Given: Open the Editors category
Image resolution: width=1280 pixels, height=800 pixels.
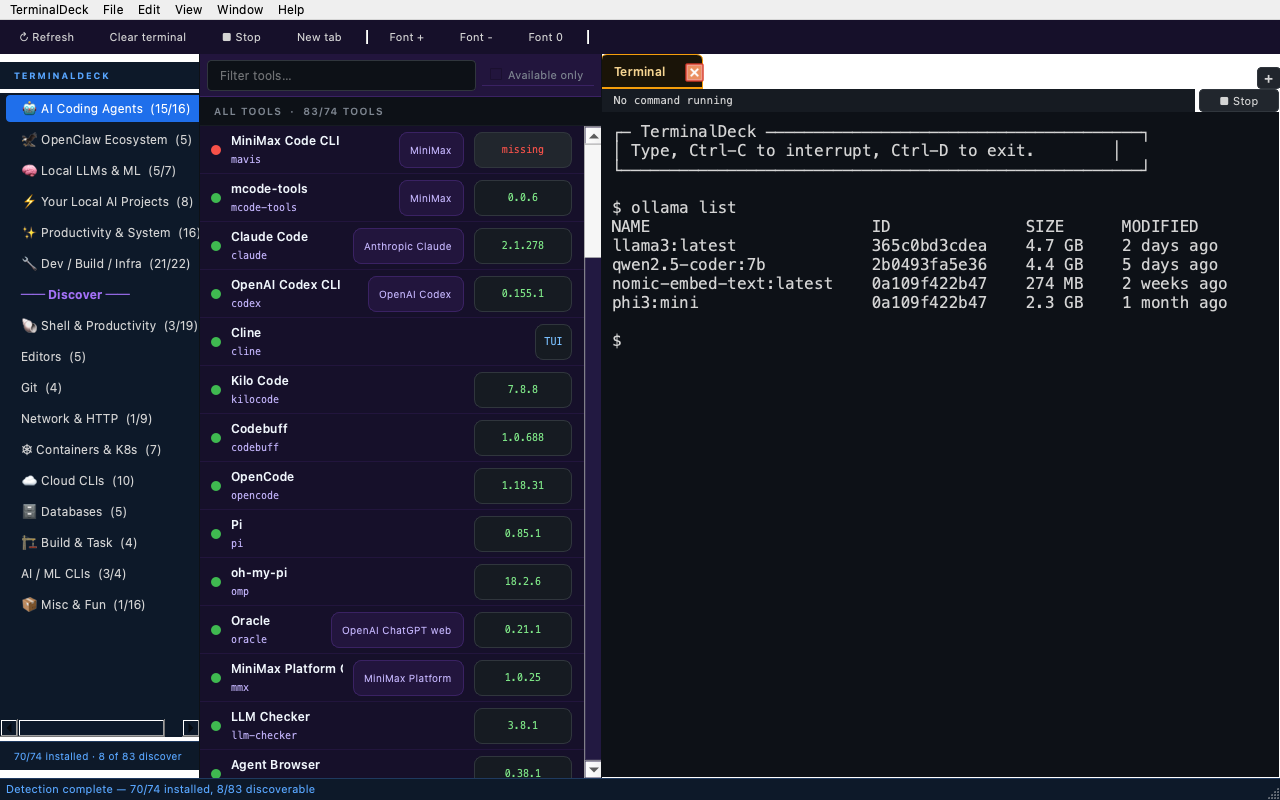Looking at the screenshot, I should (100, 356).
